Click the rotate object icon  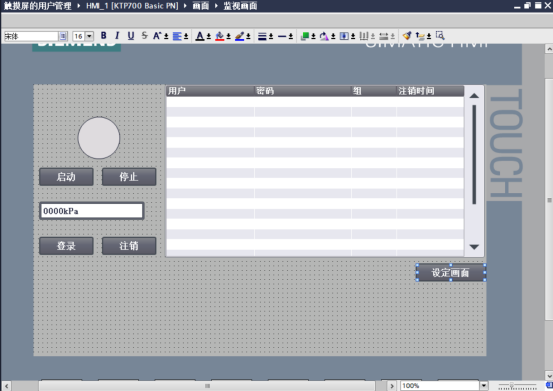tap(324, 36)
